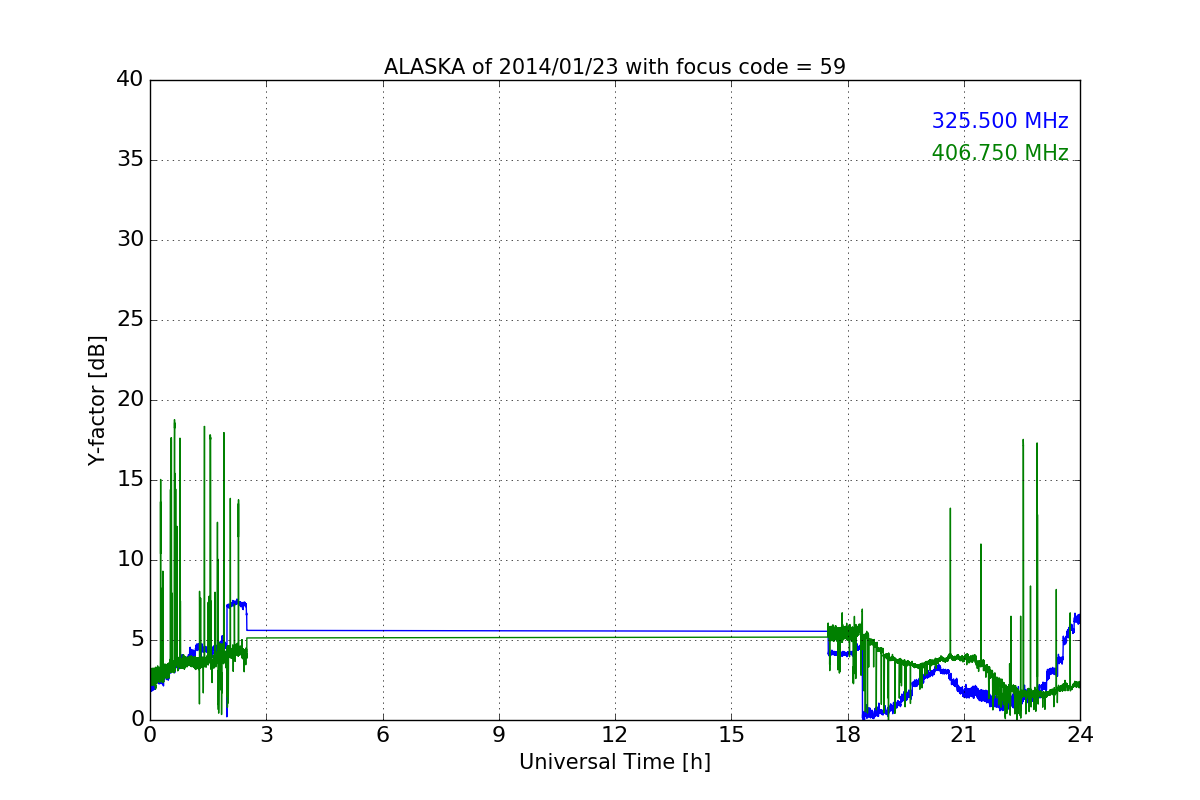1200x800 pixels.
Task: Click y-axis tick label "40"
Action: tap(129, 80)
